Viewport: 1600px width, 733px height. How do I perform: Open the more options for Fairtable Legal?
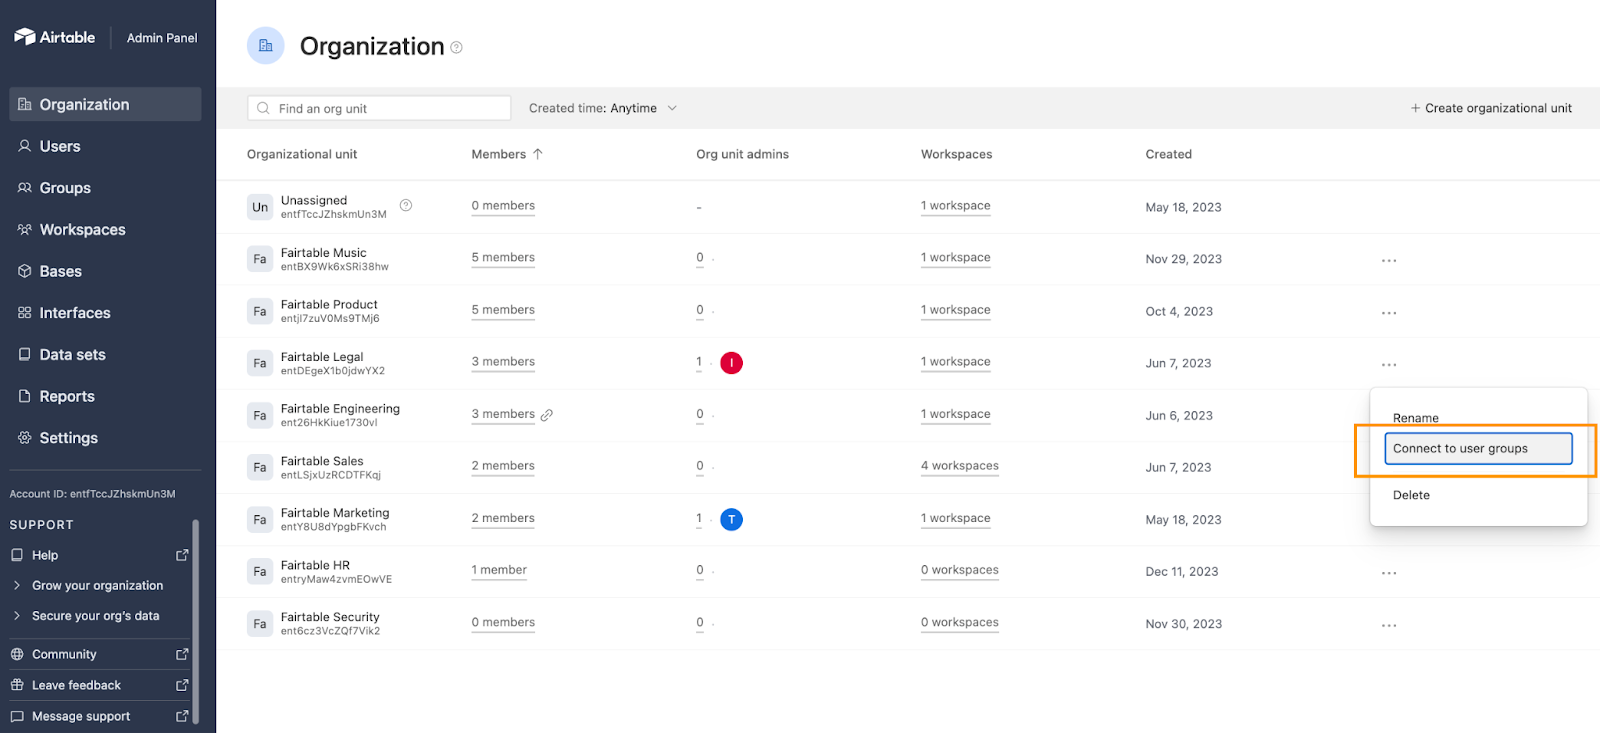[x=1389, y=364]
